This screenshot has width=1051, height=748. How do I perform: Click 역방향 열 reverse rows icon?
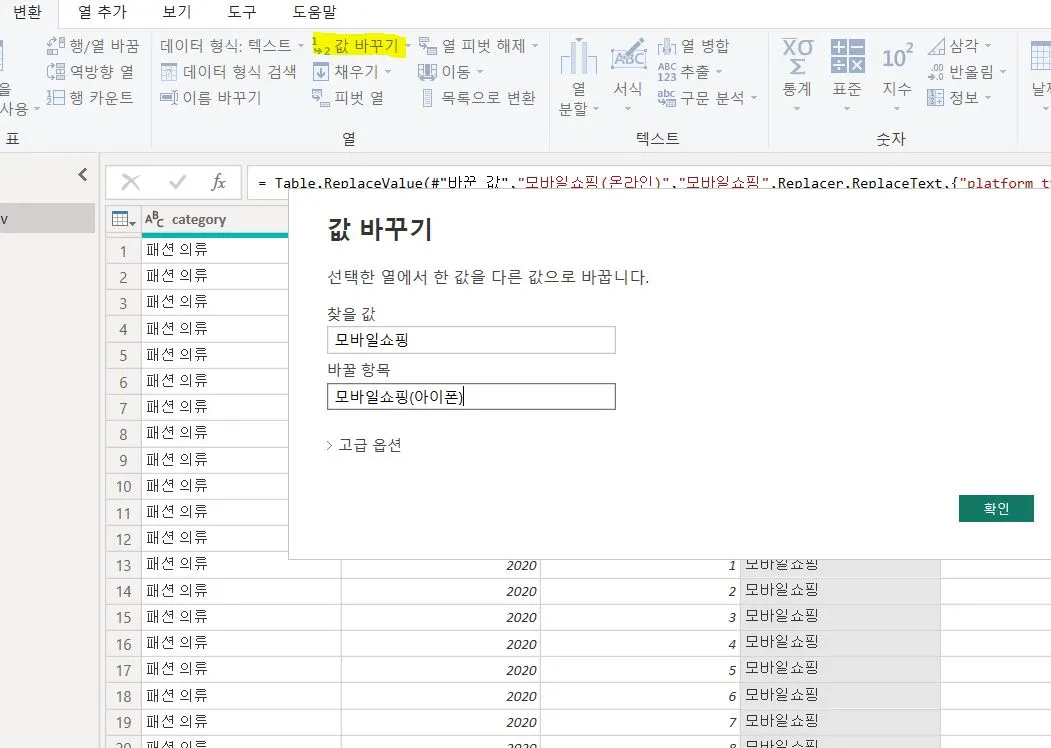(x=56, y=71)
